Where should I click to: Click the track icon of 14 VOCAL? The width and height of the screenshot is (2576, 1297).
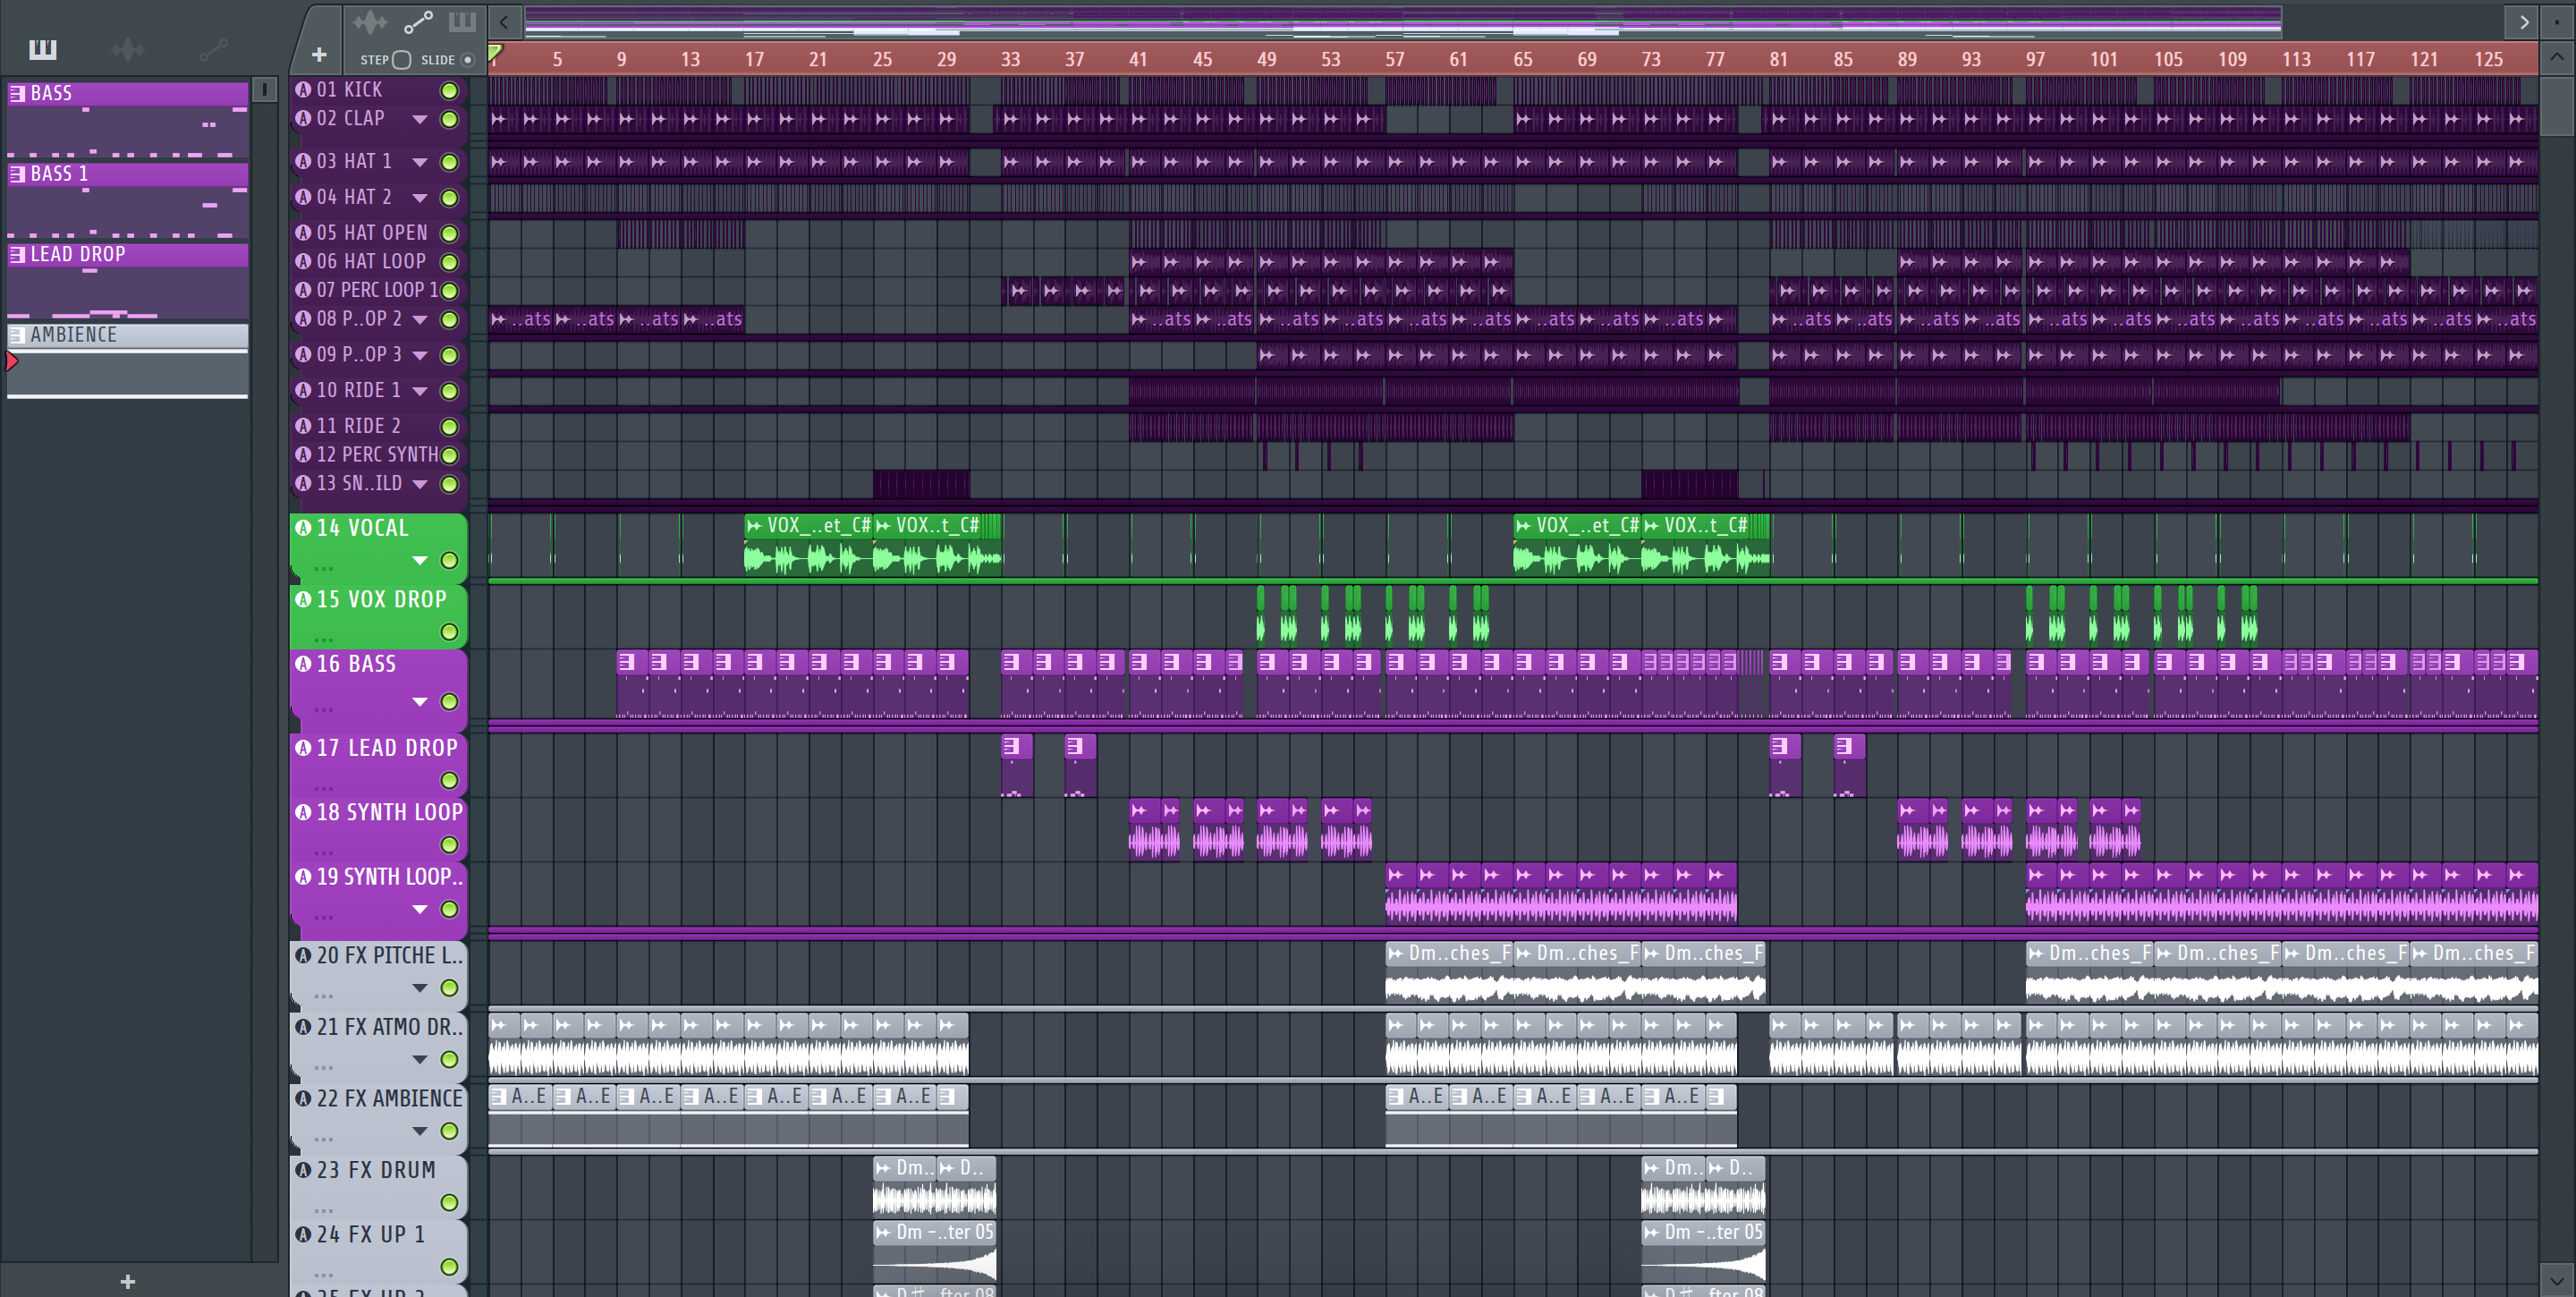coord(304,528)
